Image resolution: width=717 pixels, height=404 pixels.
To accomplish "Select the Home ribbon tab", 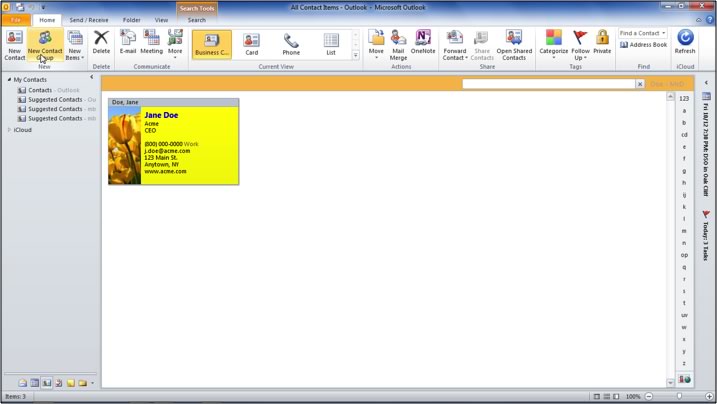I will point(47,20).
